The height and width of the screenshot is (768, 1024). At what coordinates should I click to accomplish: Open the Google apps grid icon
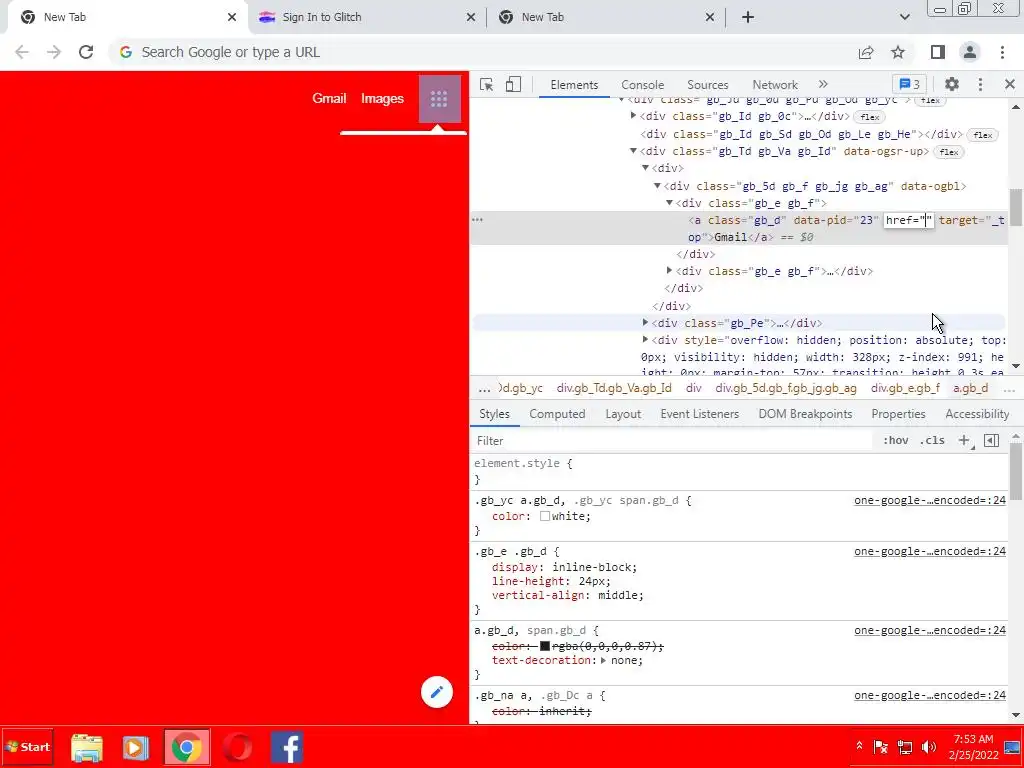(x=440, y=99)
